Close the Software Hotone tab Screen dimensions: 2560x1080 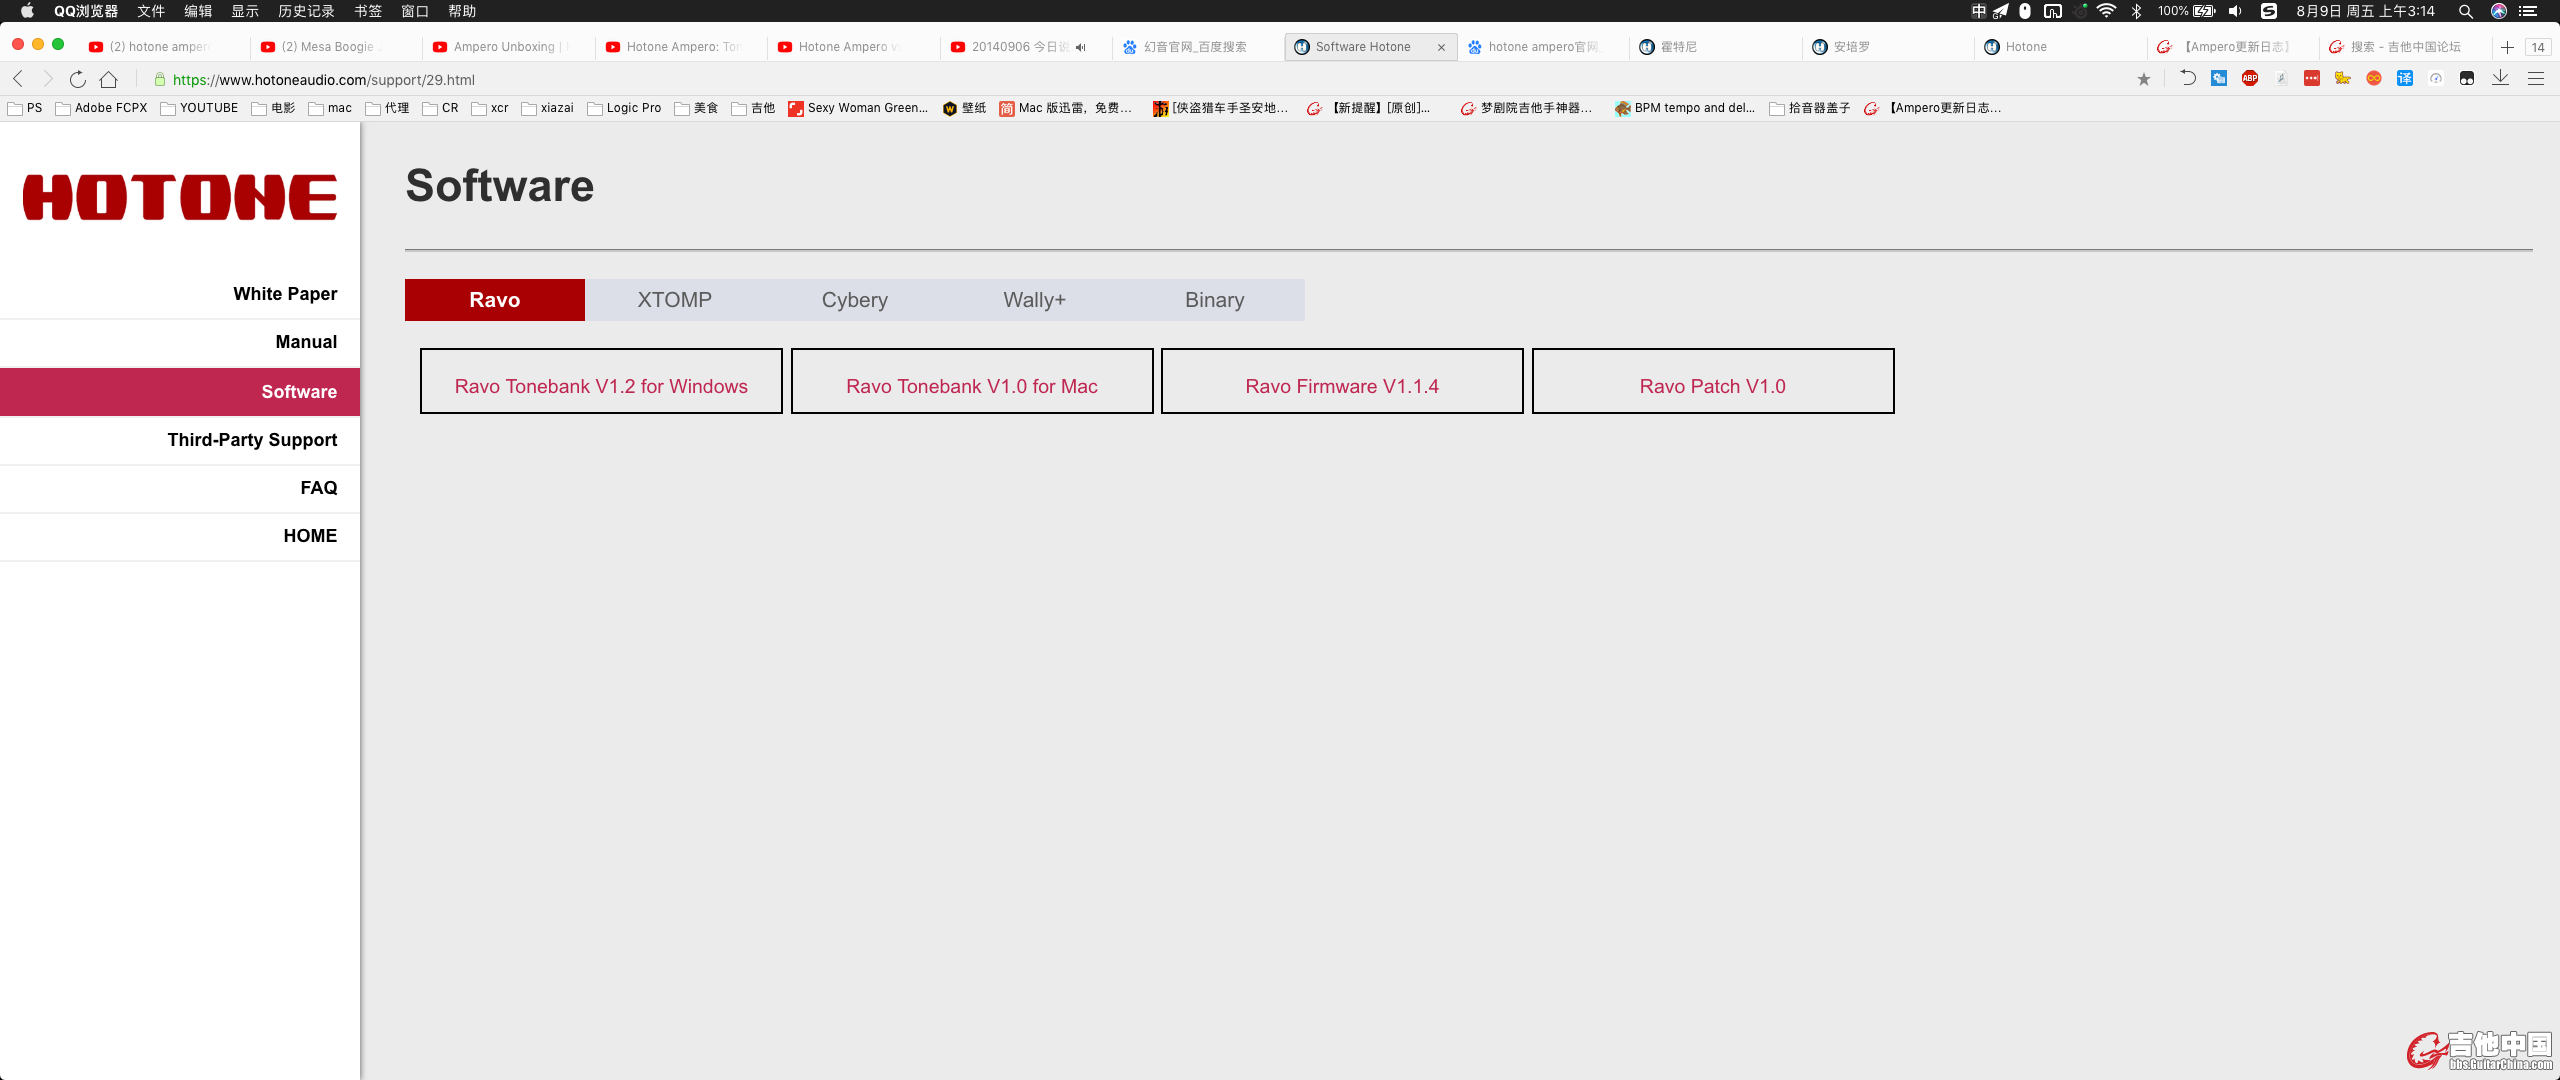(1441, 47)
